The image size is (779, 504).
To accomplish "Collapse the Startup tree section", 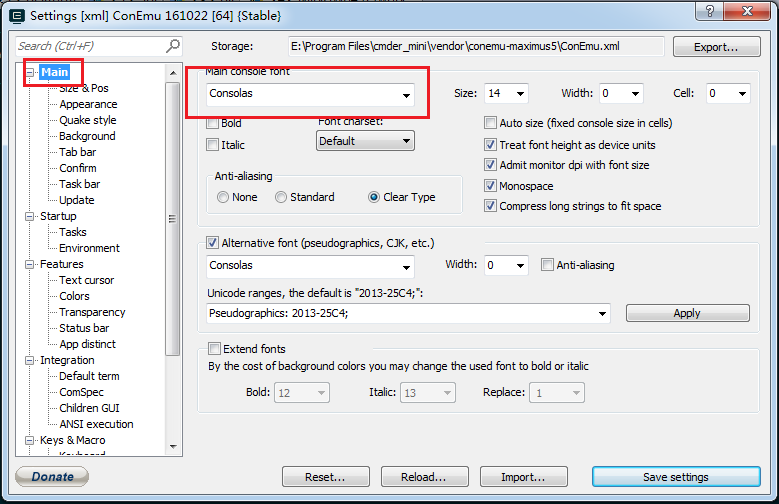I will (30, 216).
